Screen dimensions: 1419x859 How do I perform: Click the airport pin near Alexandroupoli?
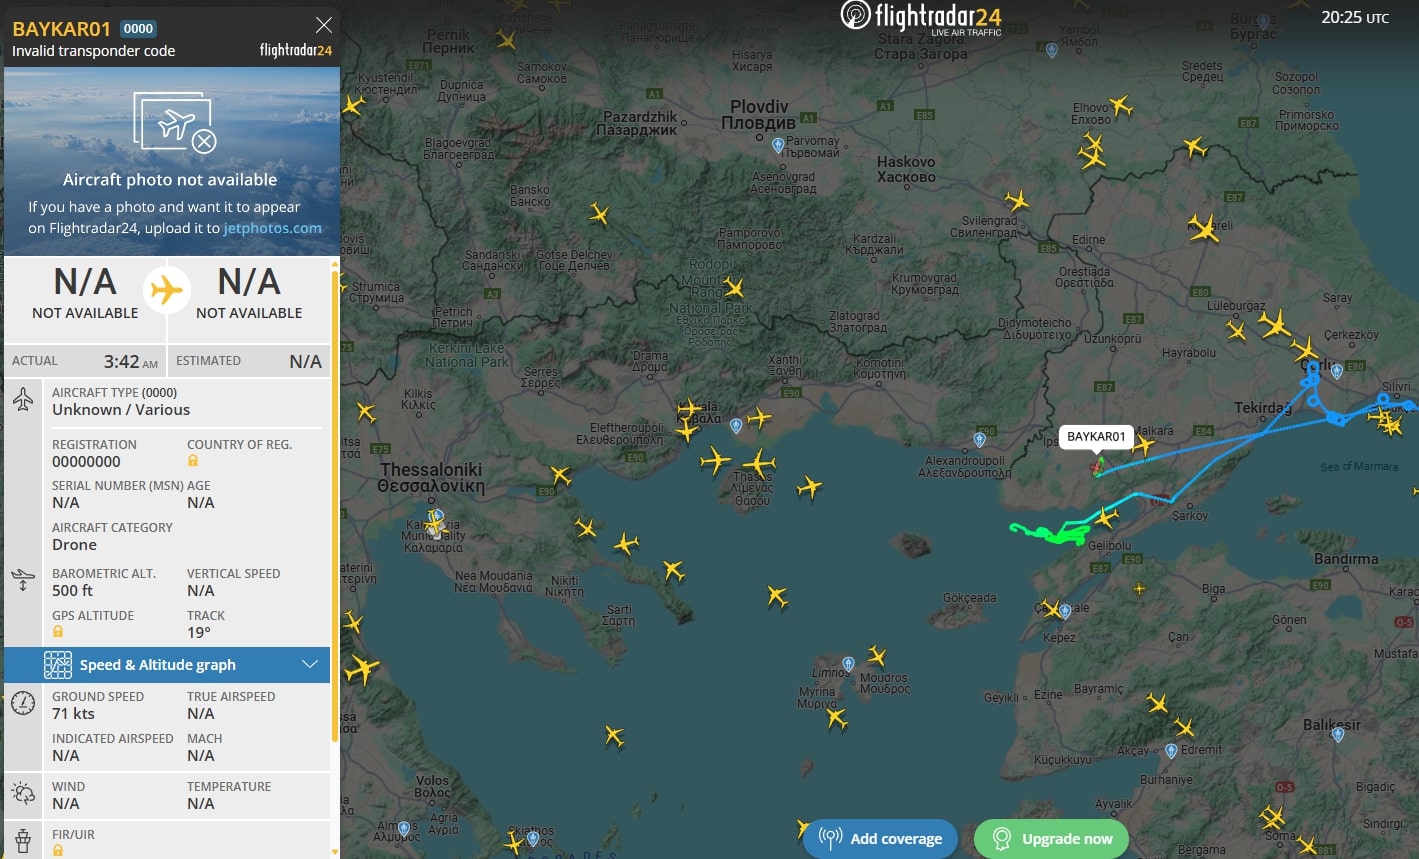(979, 439)
